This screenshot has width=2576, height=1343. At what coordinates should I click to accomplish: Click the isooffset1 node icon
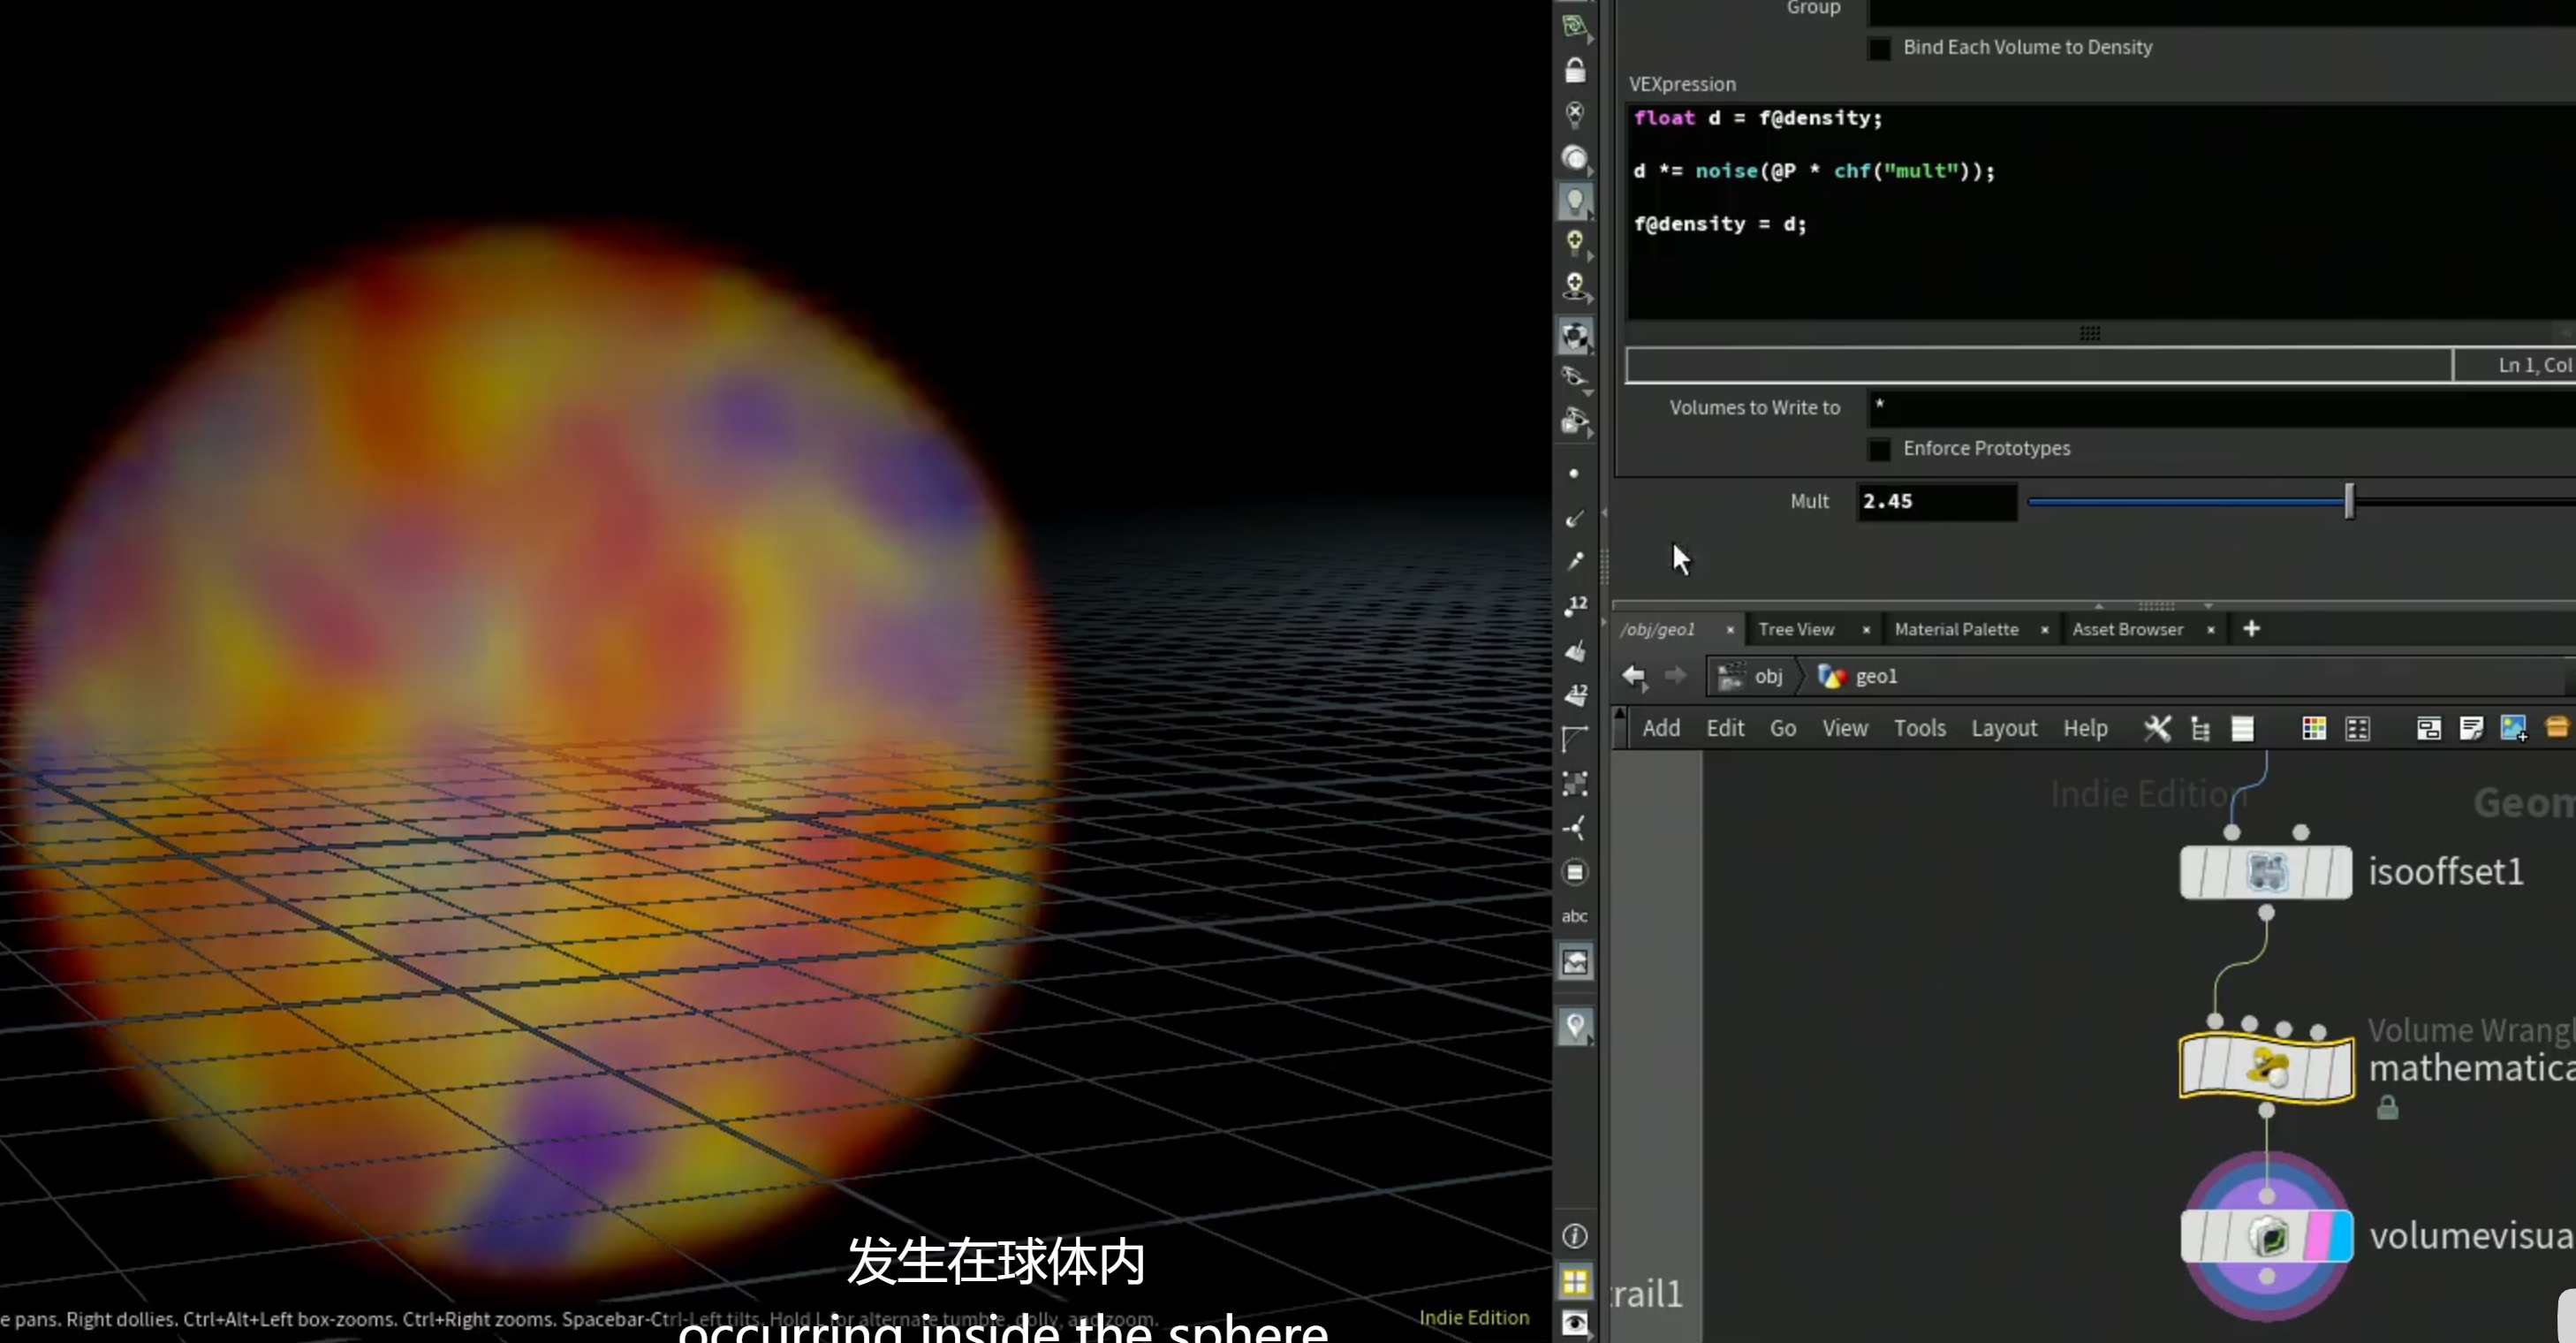click(x=2266, y=872)
